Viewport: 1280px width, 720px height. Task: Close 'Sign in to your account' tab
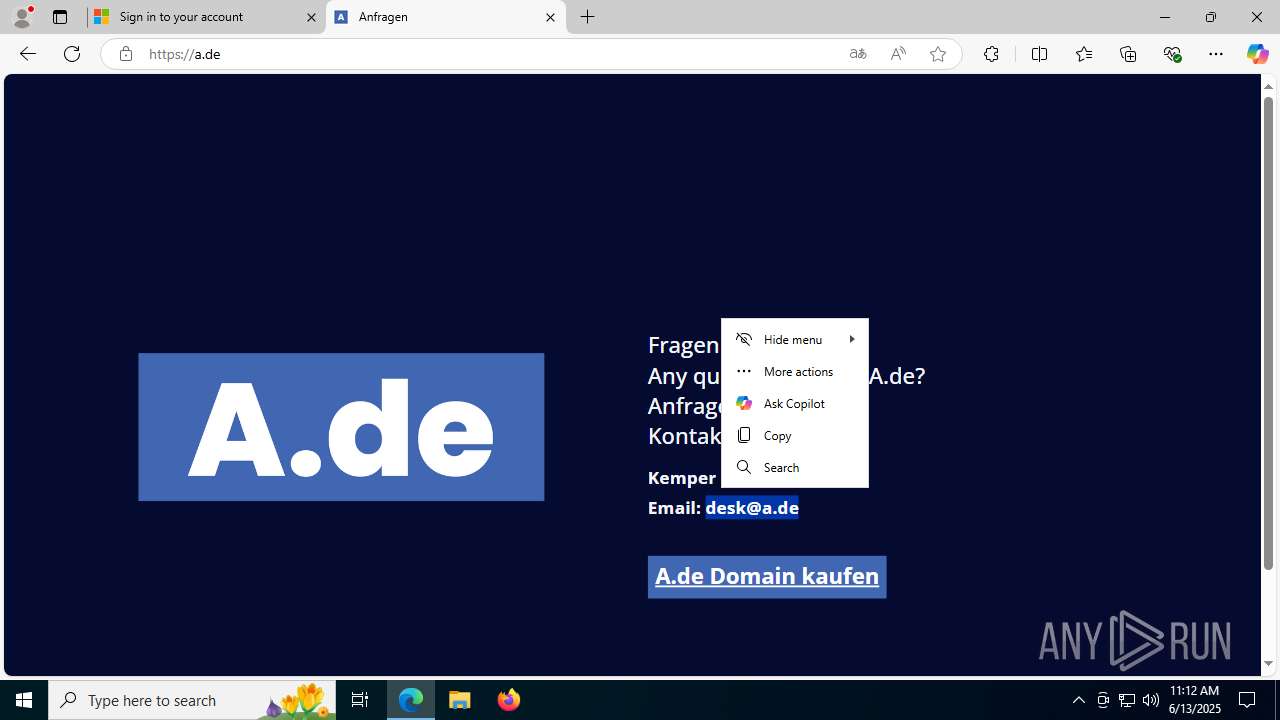[x=311, y=17]
